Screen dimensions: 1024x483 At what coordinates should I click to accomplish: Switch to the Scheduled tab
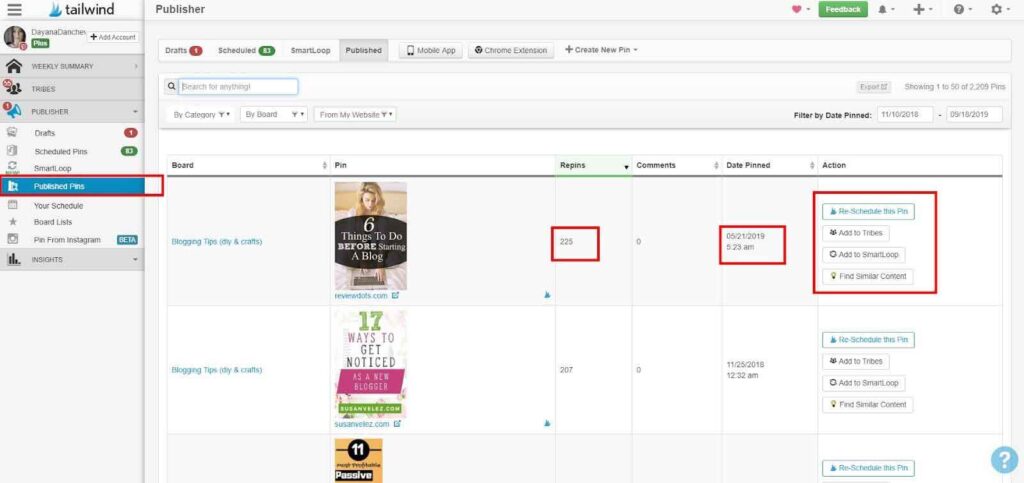click(x=246, y=50)
